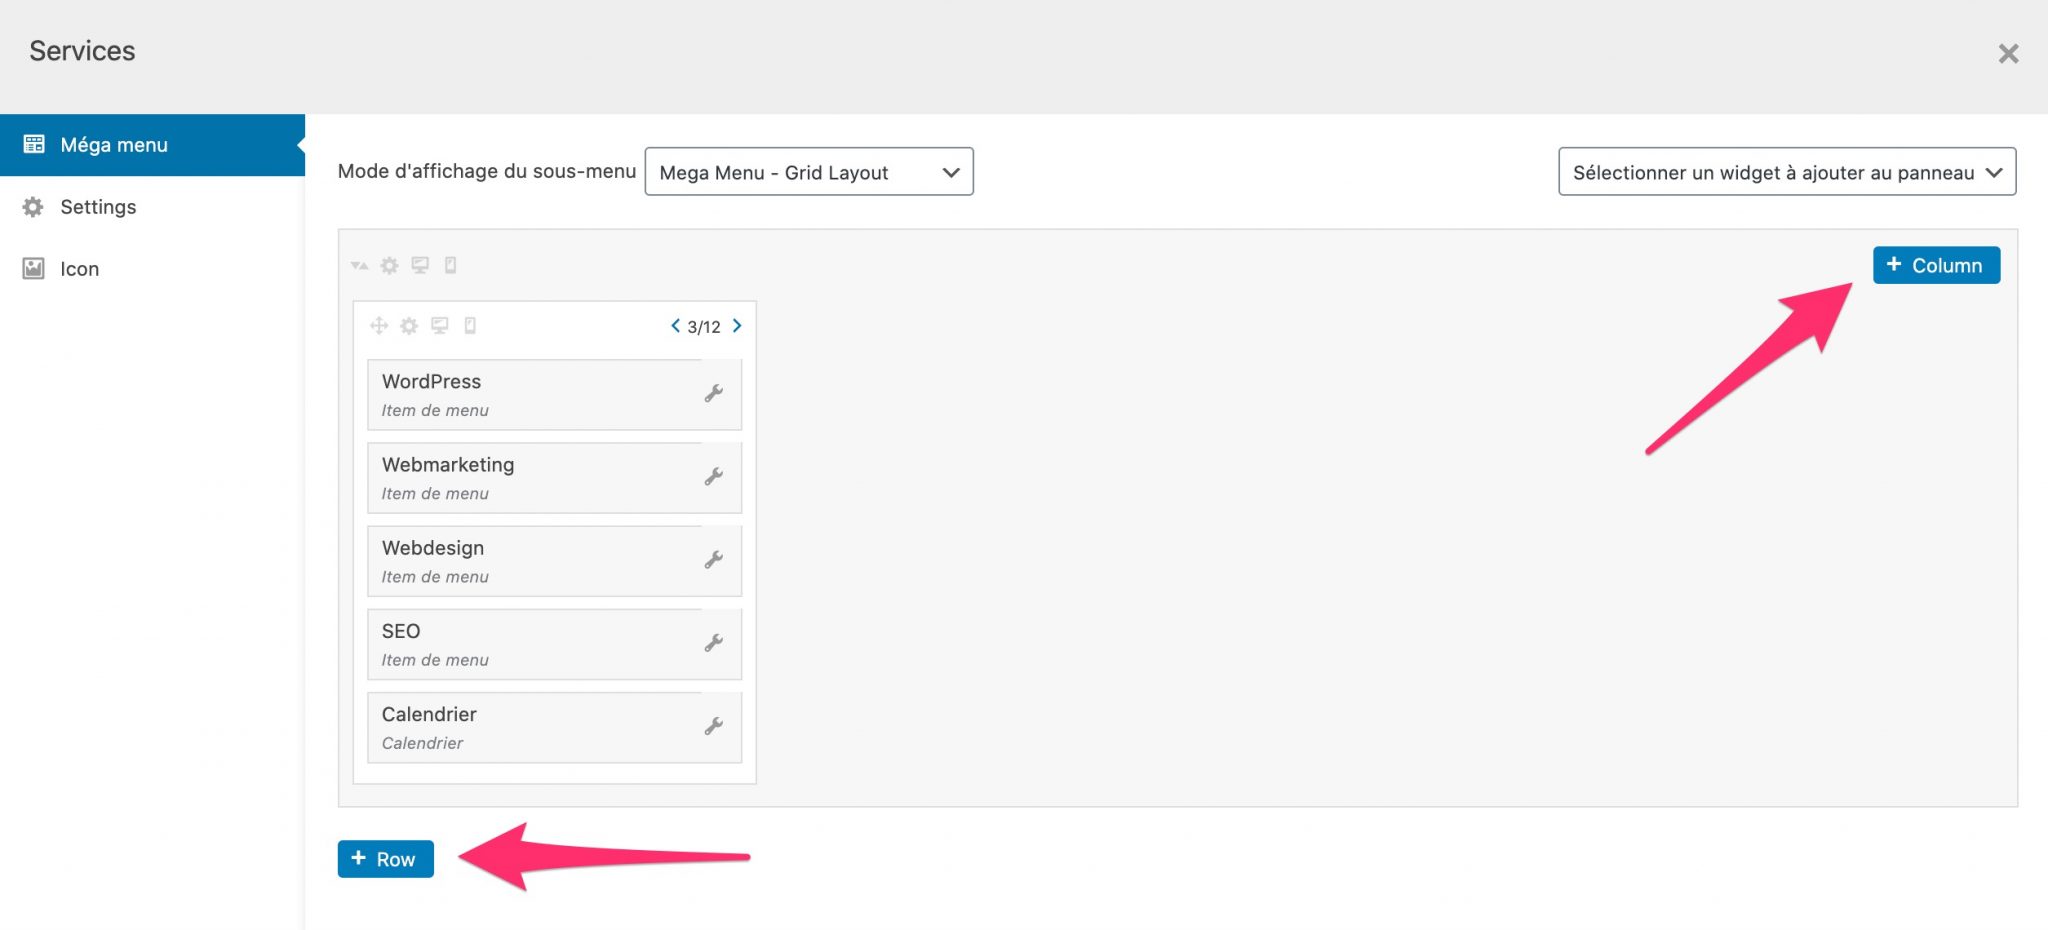Open Calendrier widget wrench settings
Viewport: 2048px width, 930px height.
click(x=713, y=726)
